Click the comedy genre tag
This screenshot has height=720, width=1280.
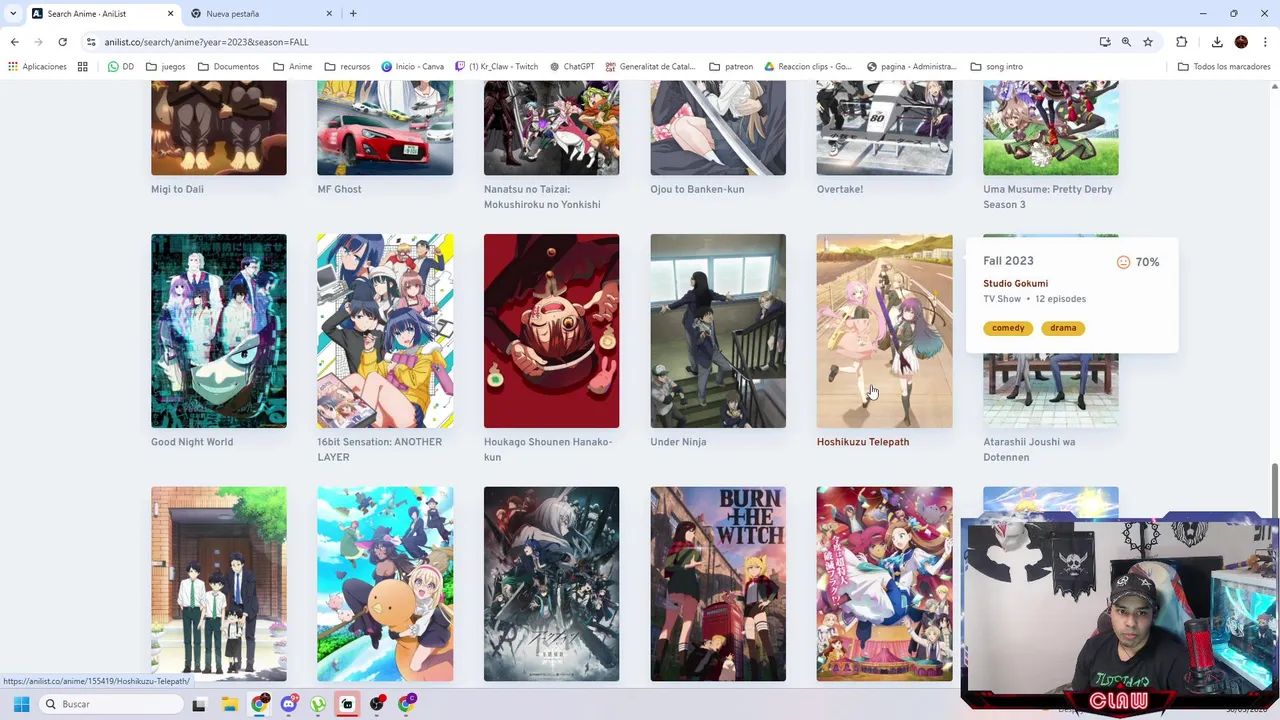click(1008, 328)
